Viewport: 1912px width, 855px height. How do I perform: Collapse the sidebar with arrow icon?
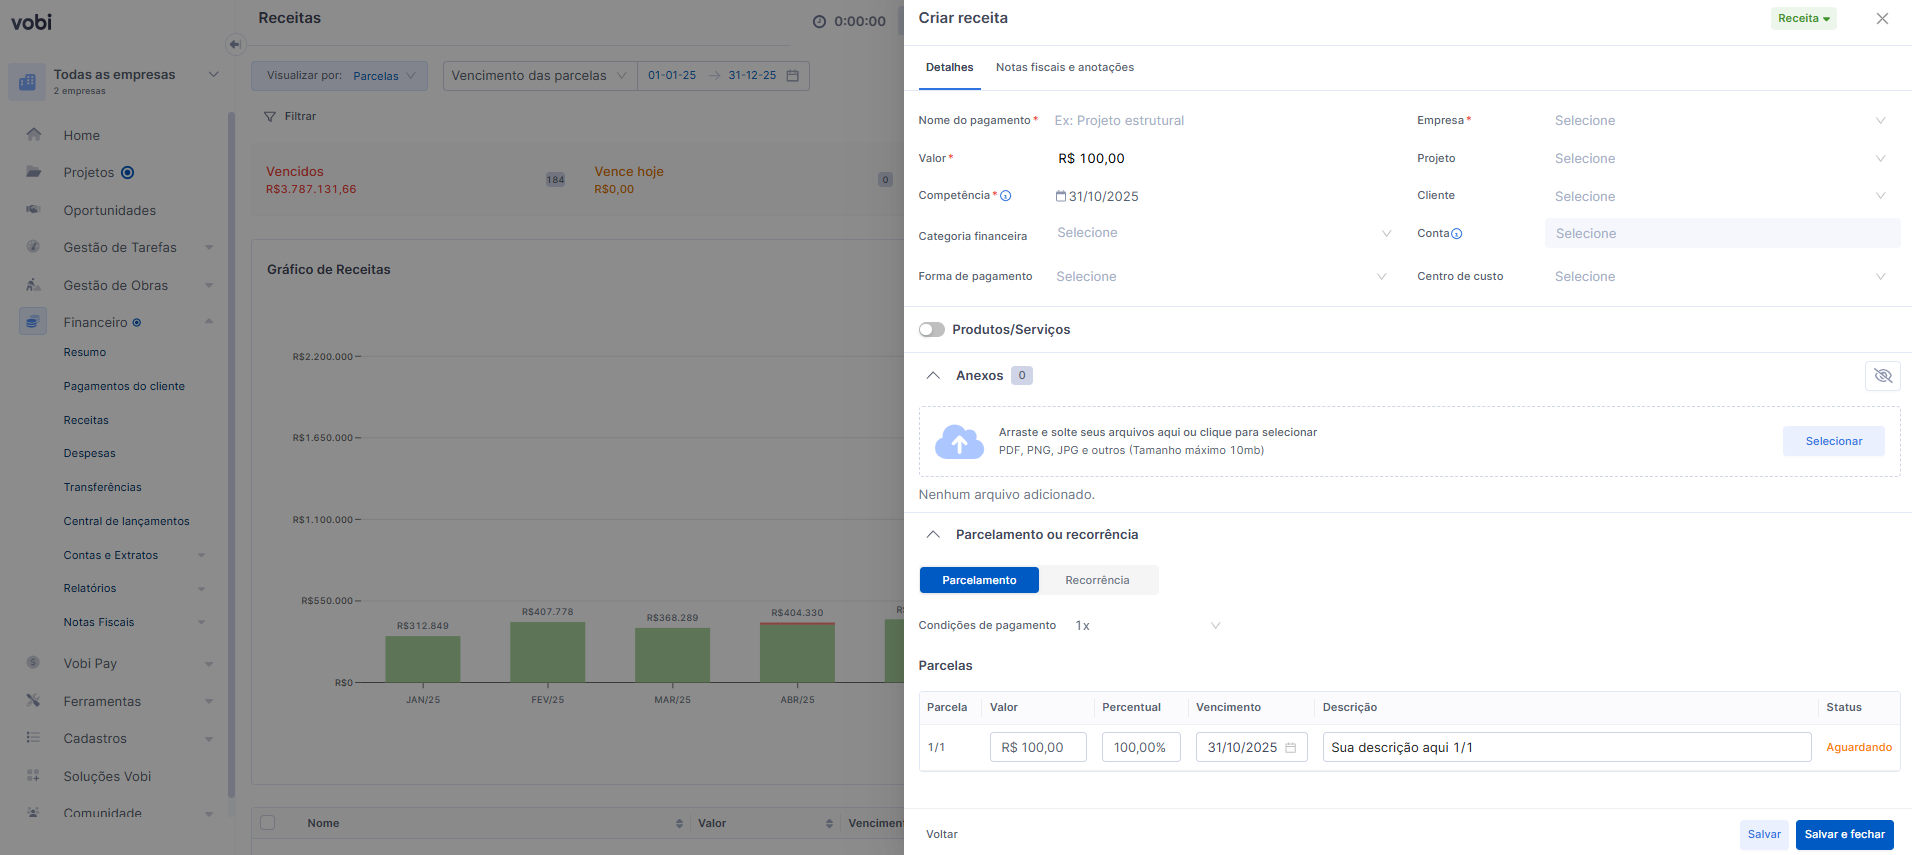pos(234,44)
